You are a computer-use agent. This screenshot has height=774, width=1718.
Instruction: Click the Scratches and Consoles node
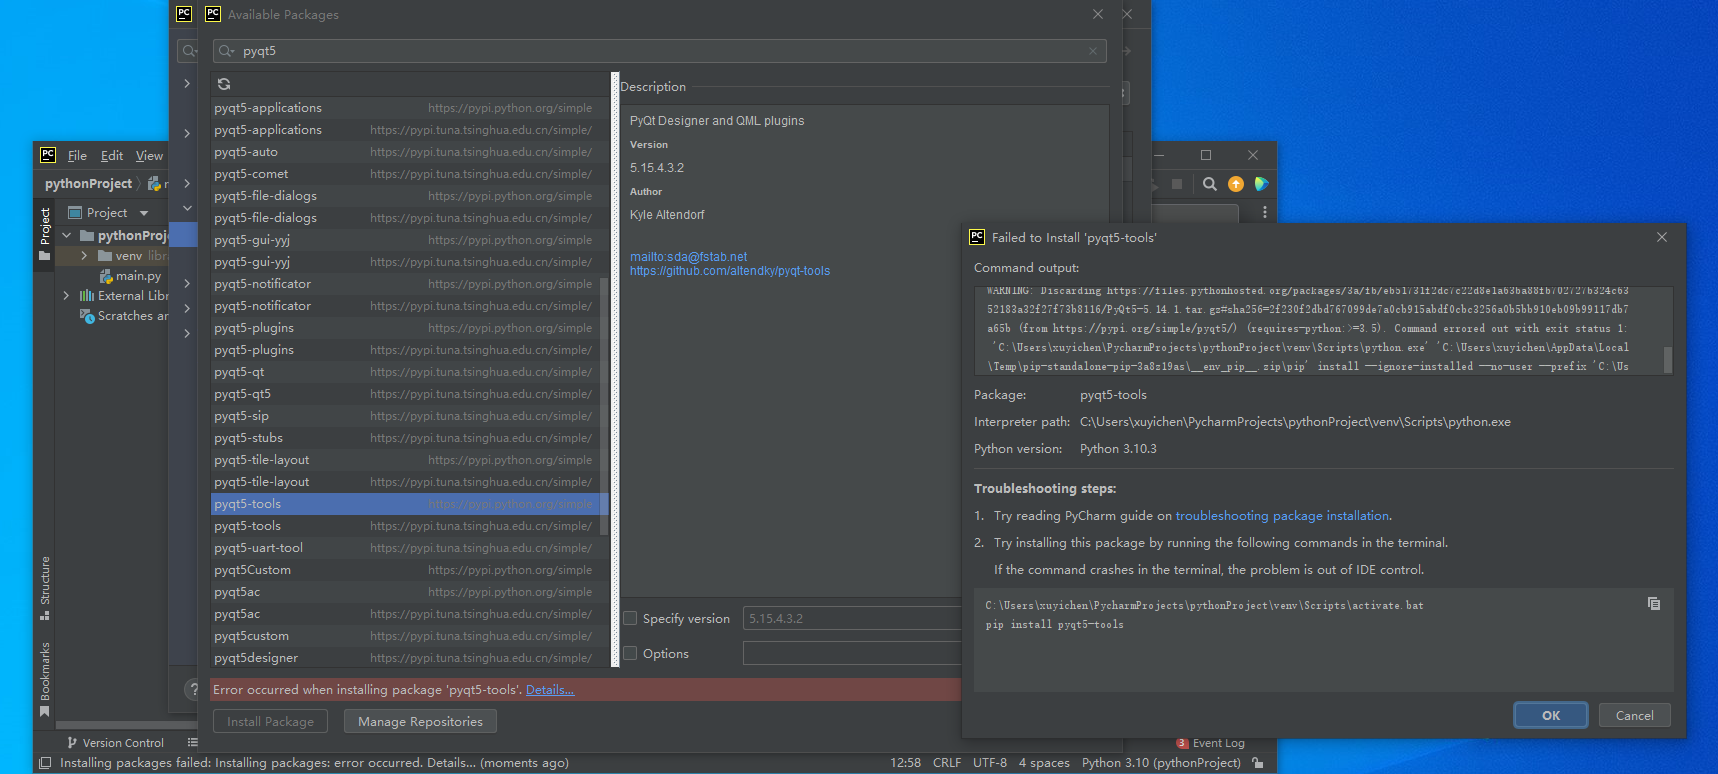124,316
